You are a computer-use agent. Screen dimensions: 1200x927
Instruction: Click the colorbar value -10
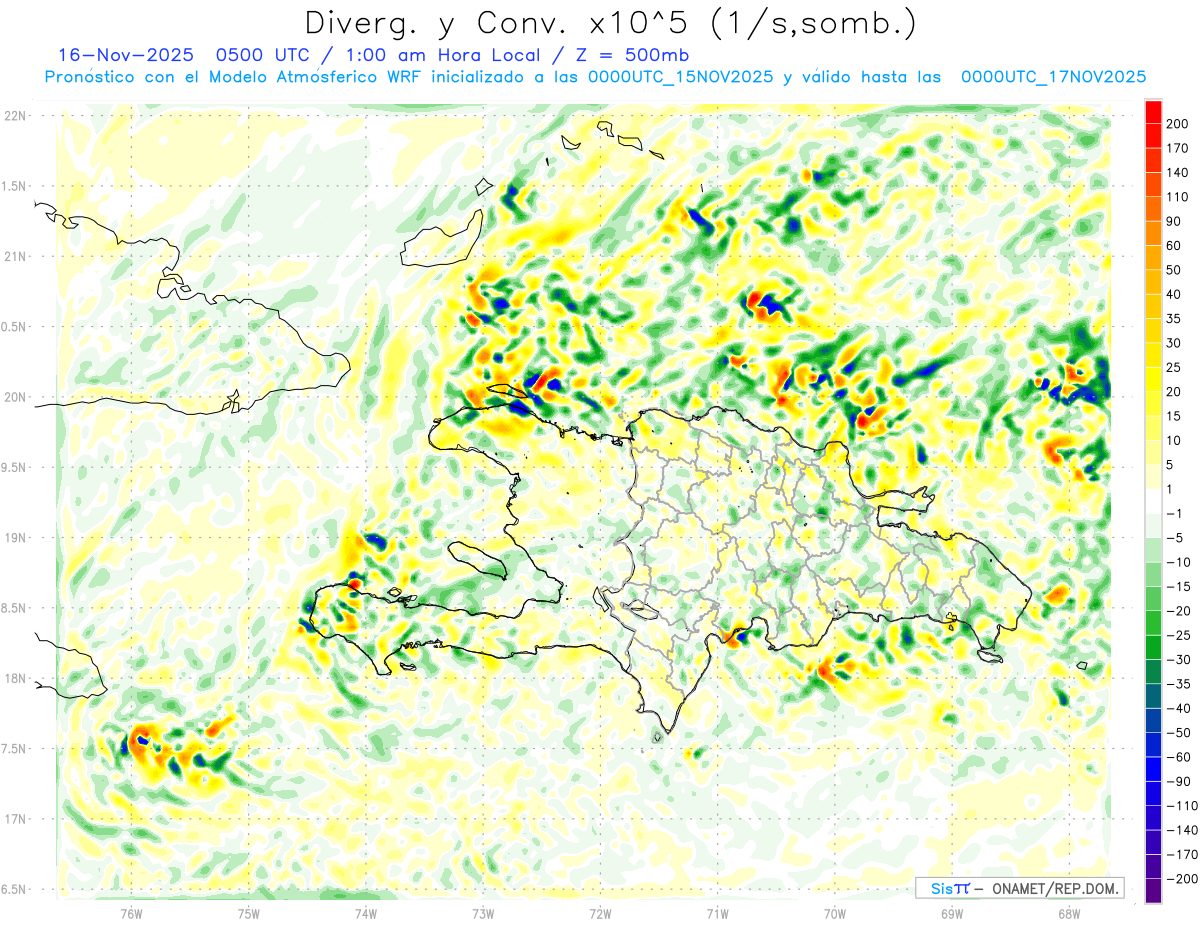1179,562
